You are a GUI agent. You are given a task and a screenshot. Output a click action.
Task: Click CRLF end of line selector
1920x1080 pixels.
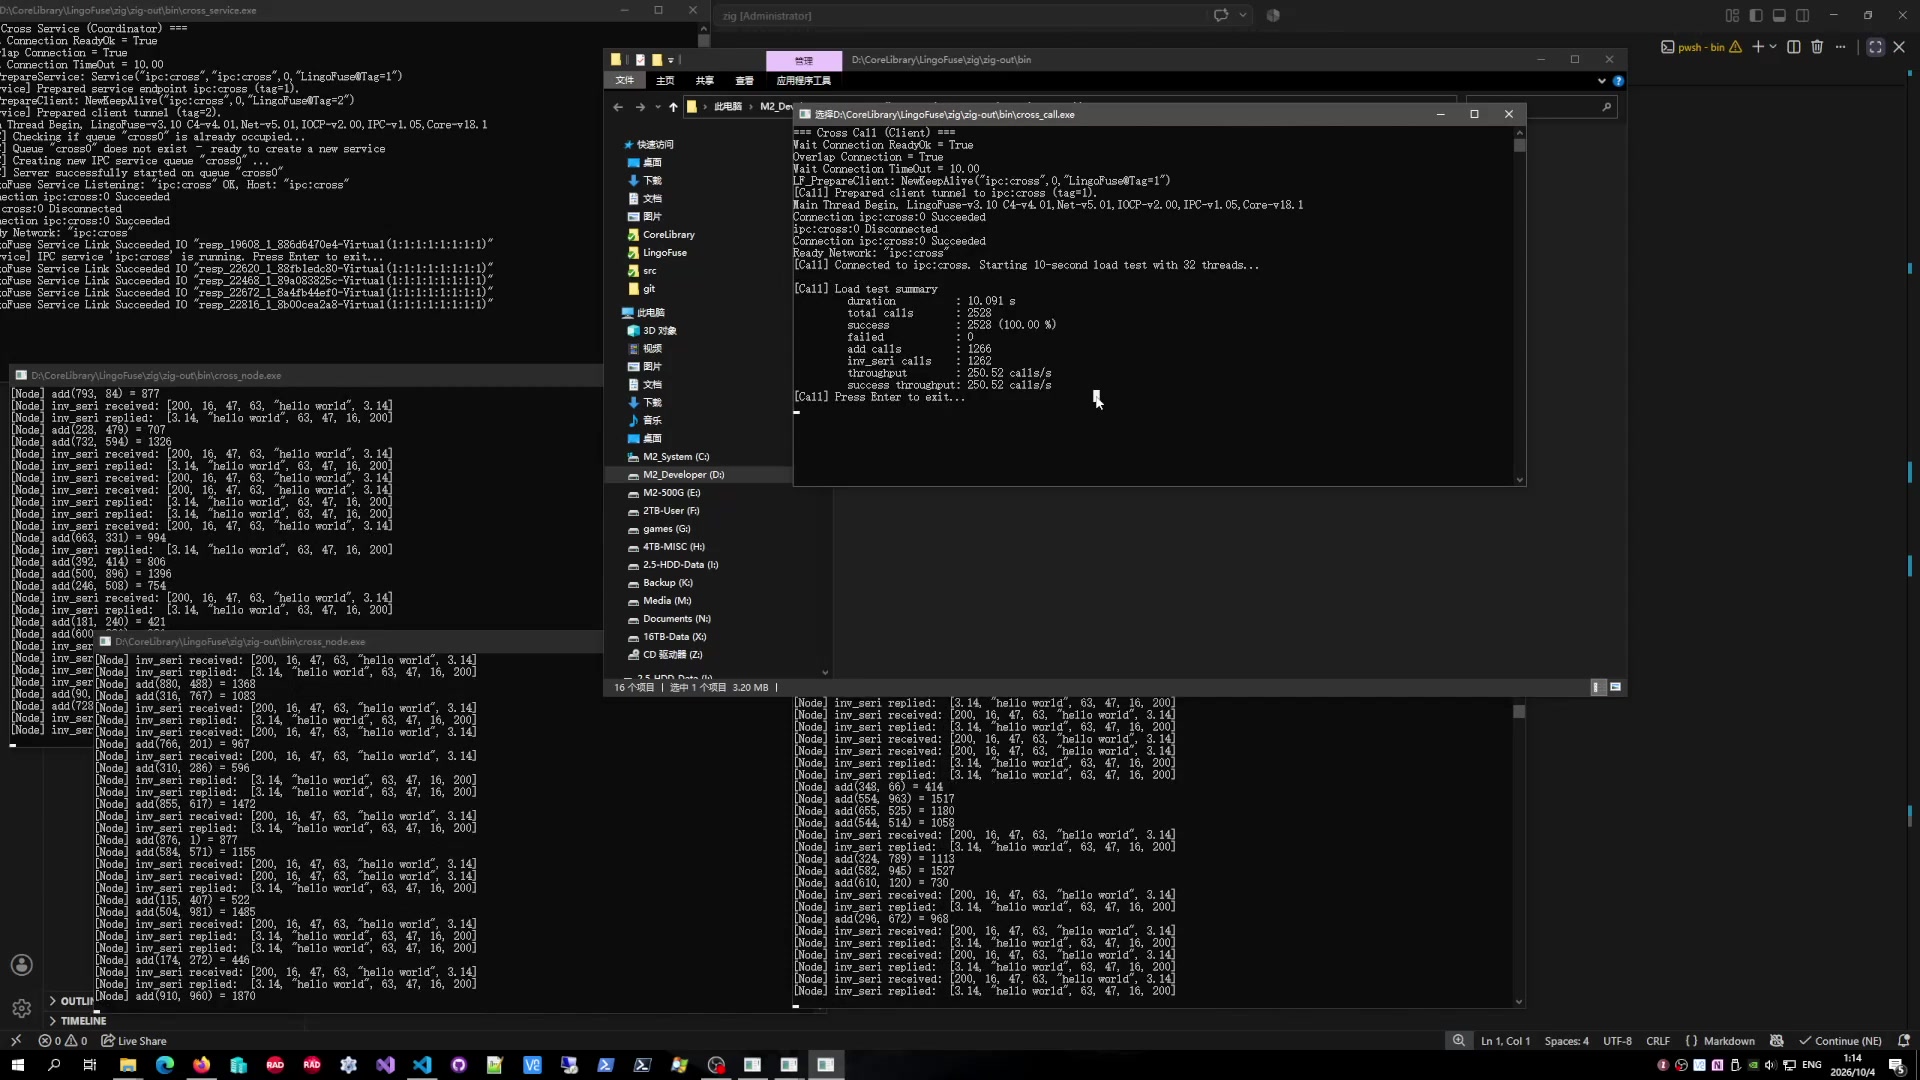1658,1041
